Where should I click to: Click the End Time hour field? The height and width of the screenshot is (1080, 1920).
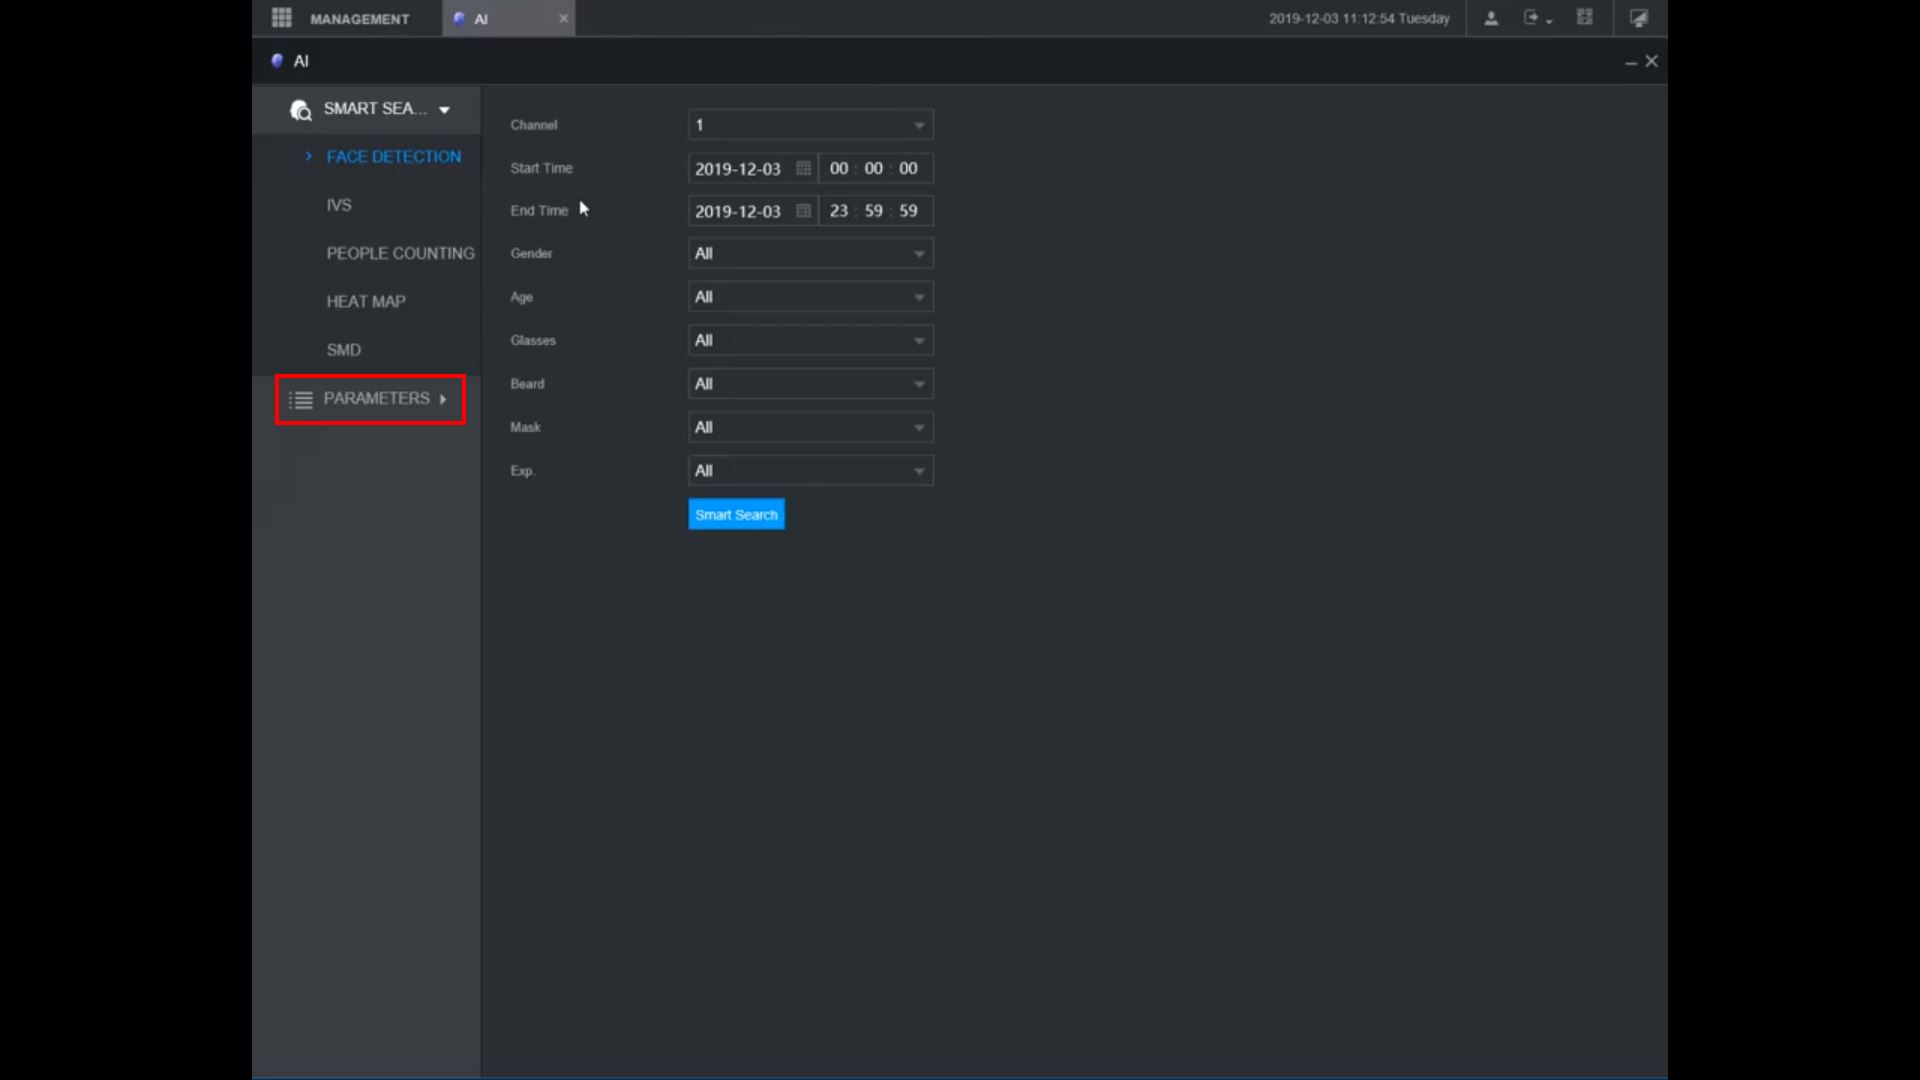pos(839,211)
